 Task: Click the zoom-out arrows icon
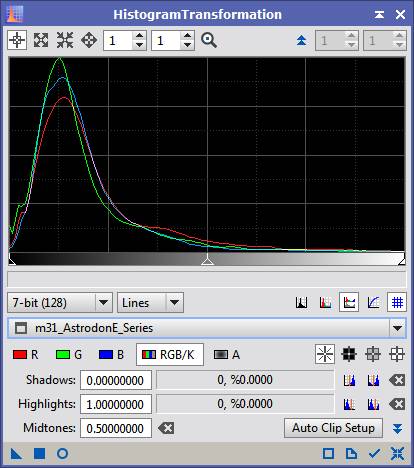65,40
